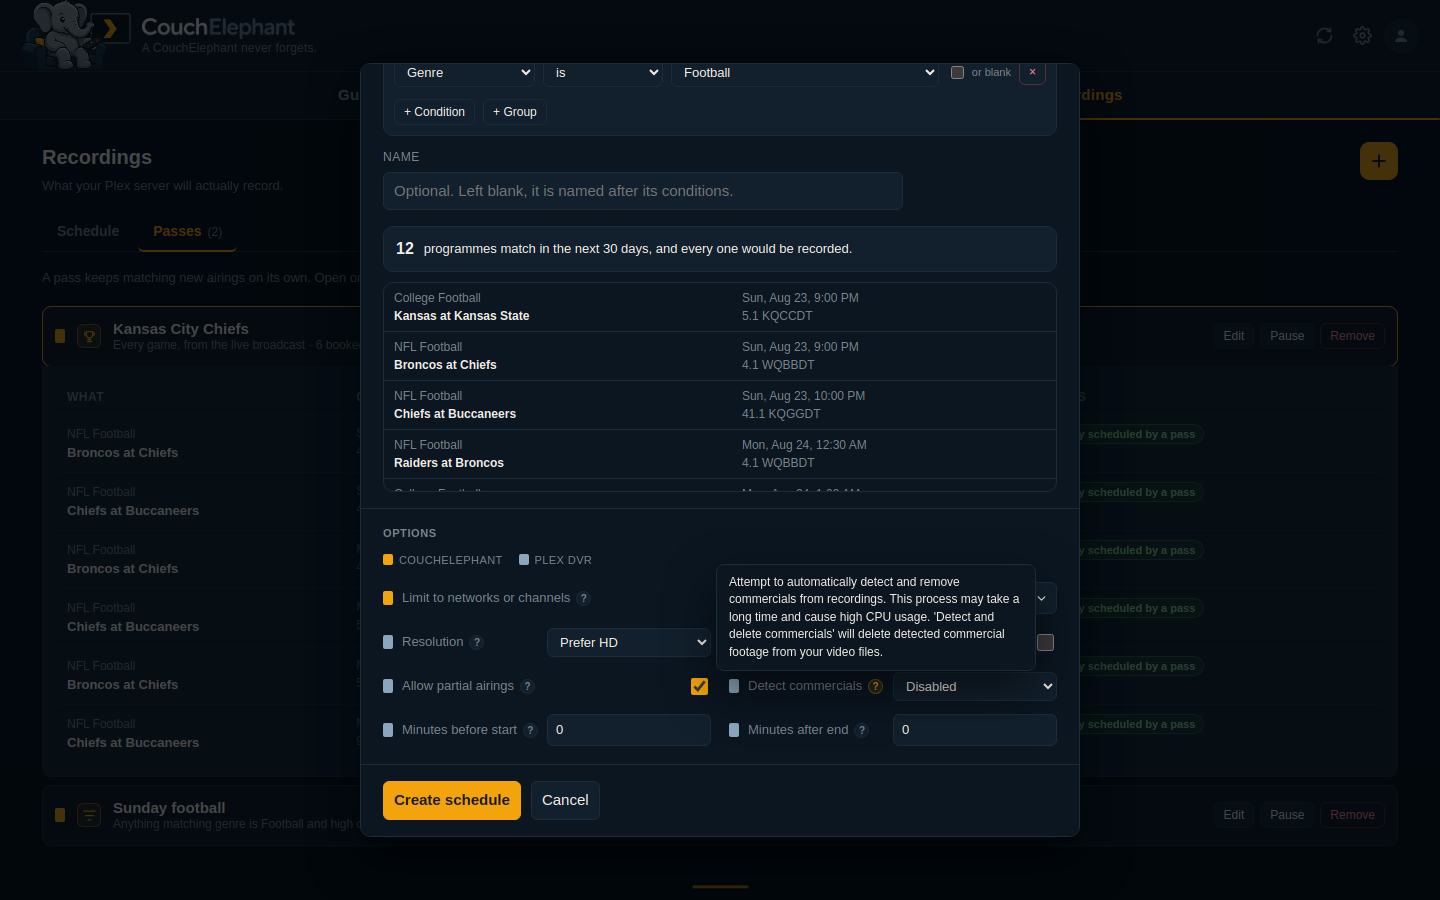This screenshot has height=900, width=1440.
Task: Cancel the schedule dialog
Action: pyautogui.click(x=565, y=800)
